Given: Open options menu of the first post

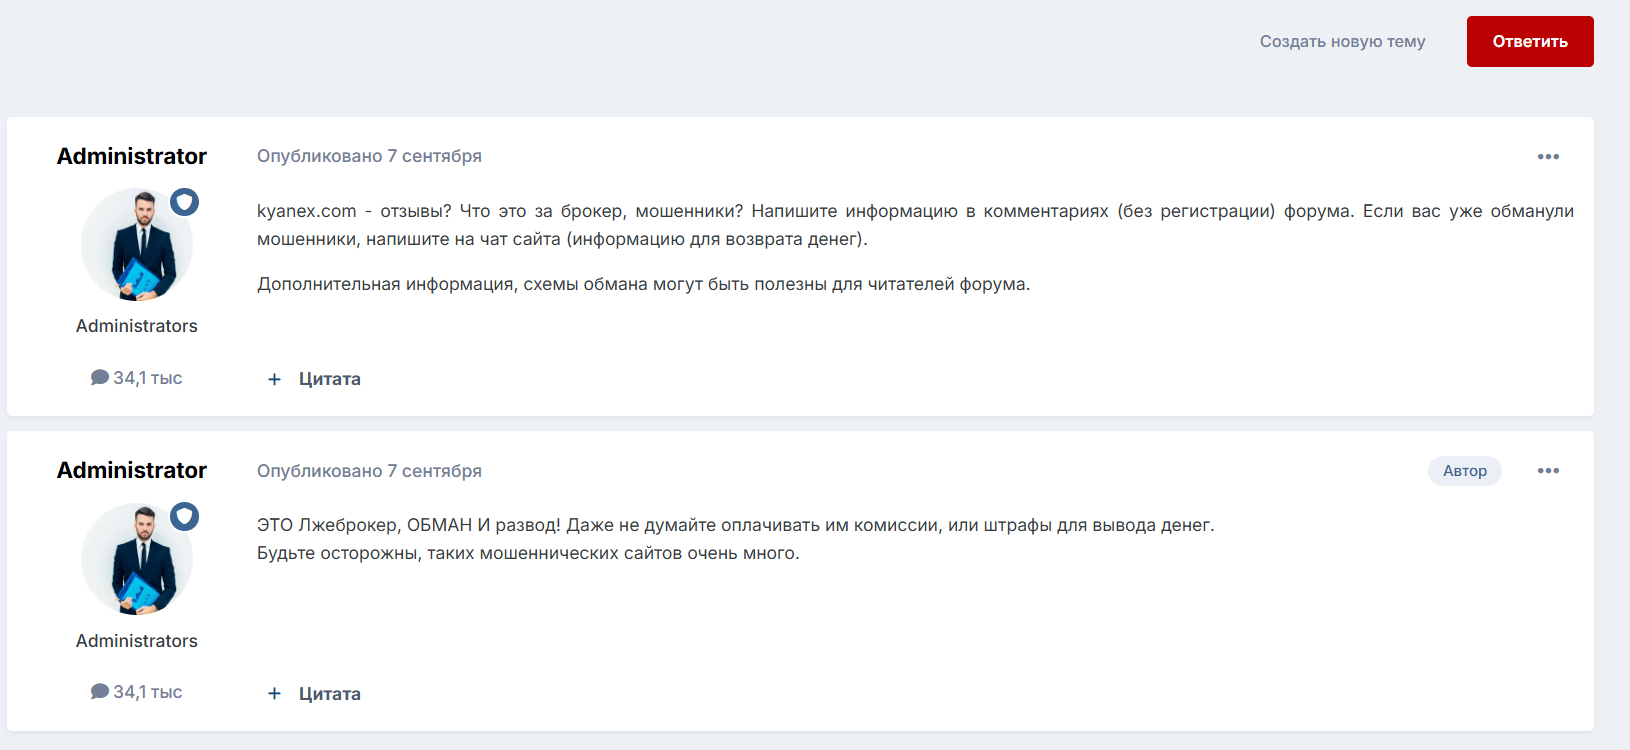Looking at the screenshot, I should (1548, 157).
